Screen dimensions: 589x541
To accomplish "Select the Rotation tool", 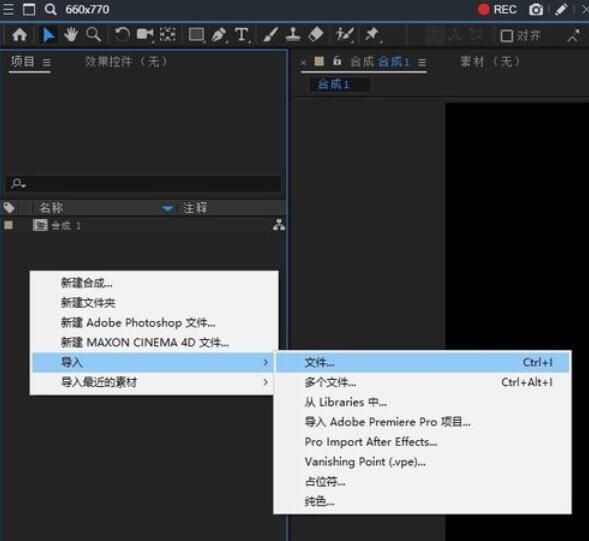I will pos(122,35).
